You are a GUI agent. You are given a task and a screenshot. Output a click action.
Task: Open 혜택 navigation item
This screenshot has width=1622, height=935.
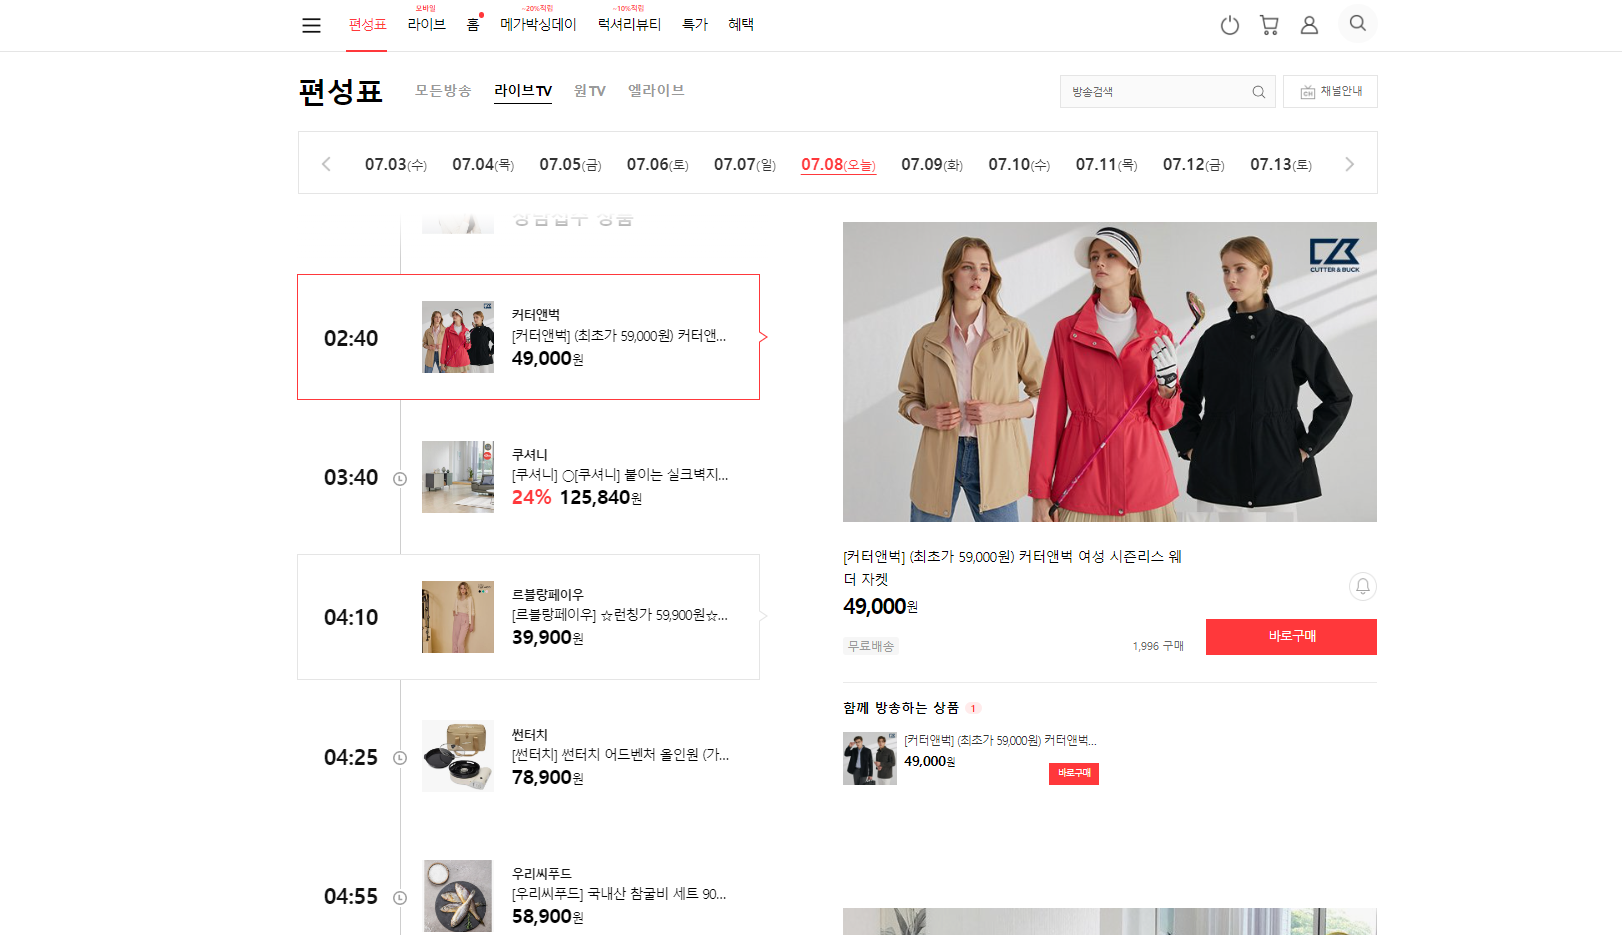point(741,25)
